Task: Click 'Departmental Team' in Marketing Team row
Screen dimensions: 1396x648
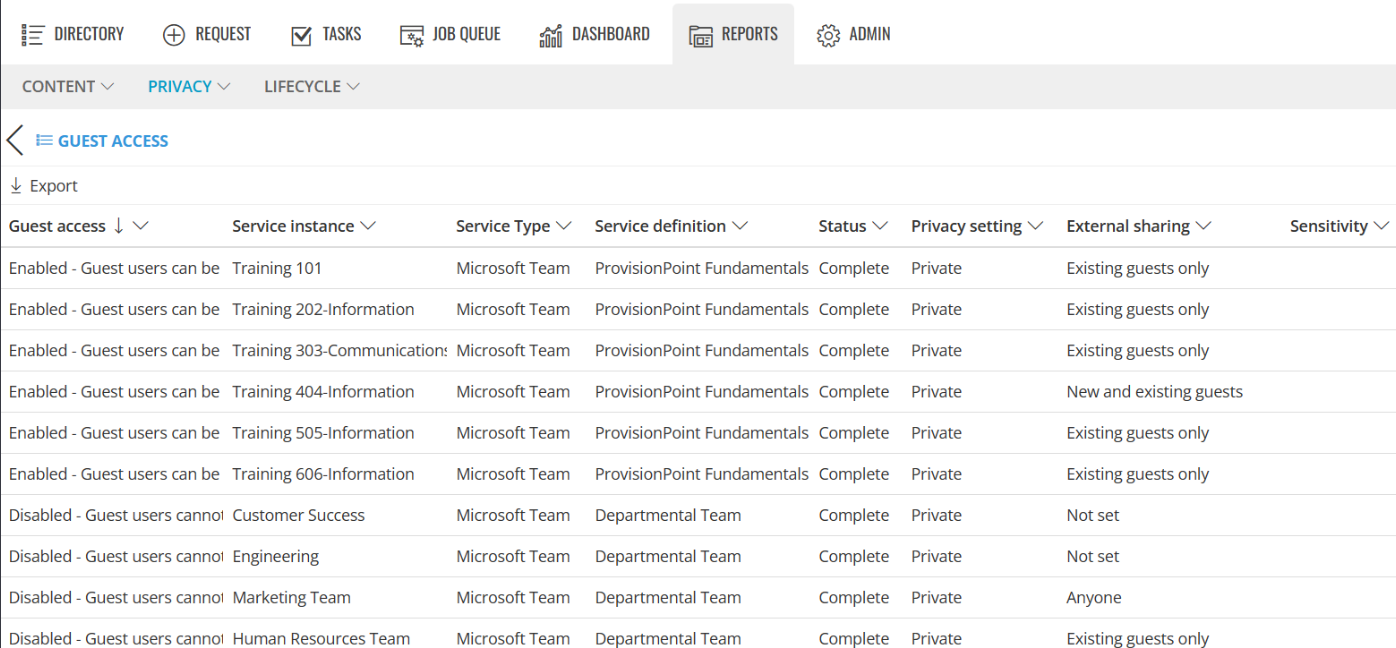Action: (x=668, y=597)
